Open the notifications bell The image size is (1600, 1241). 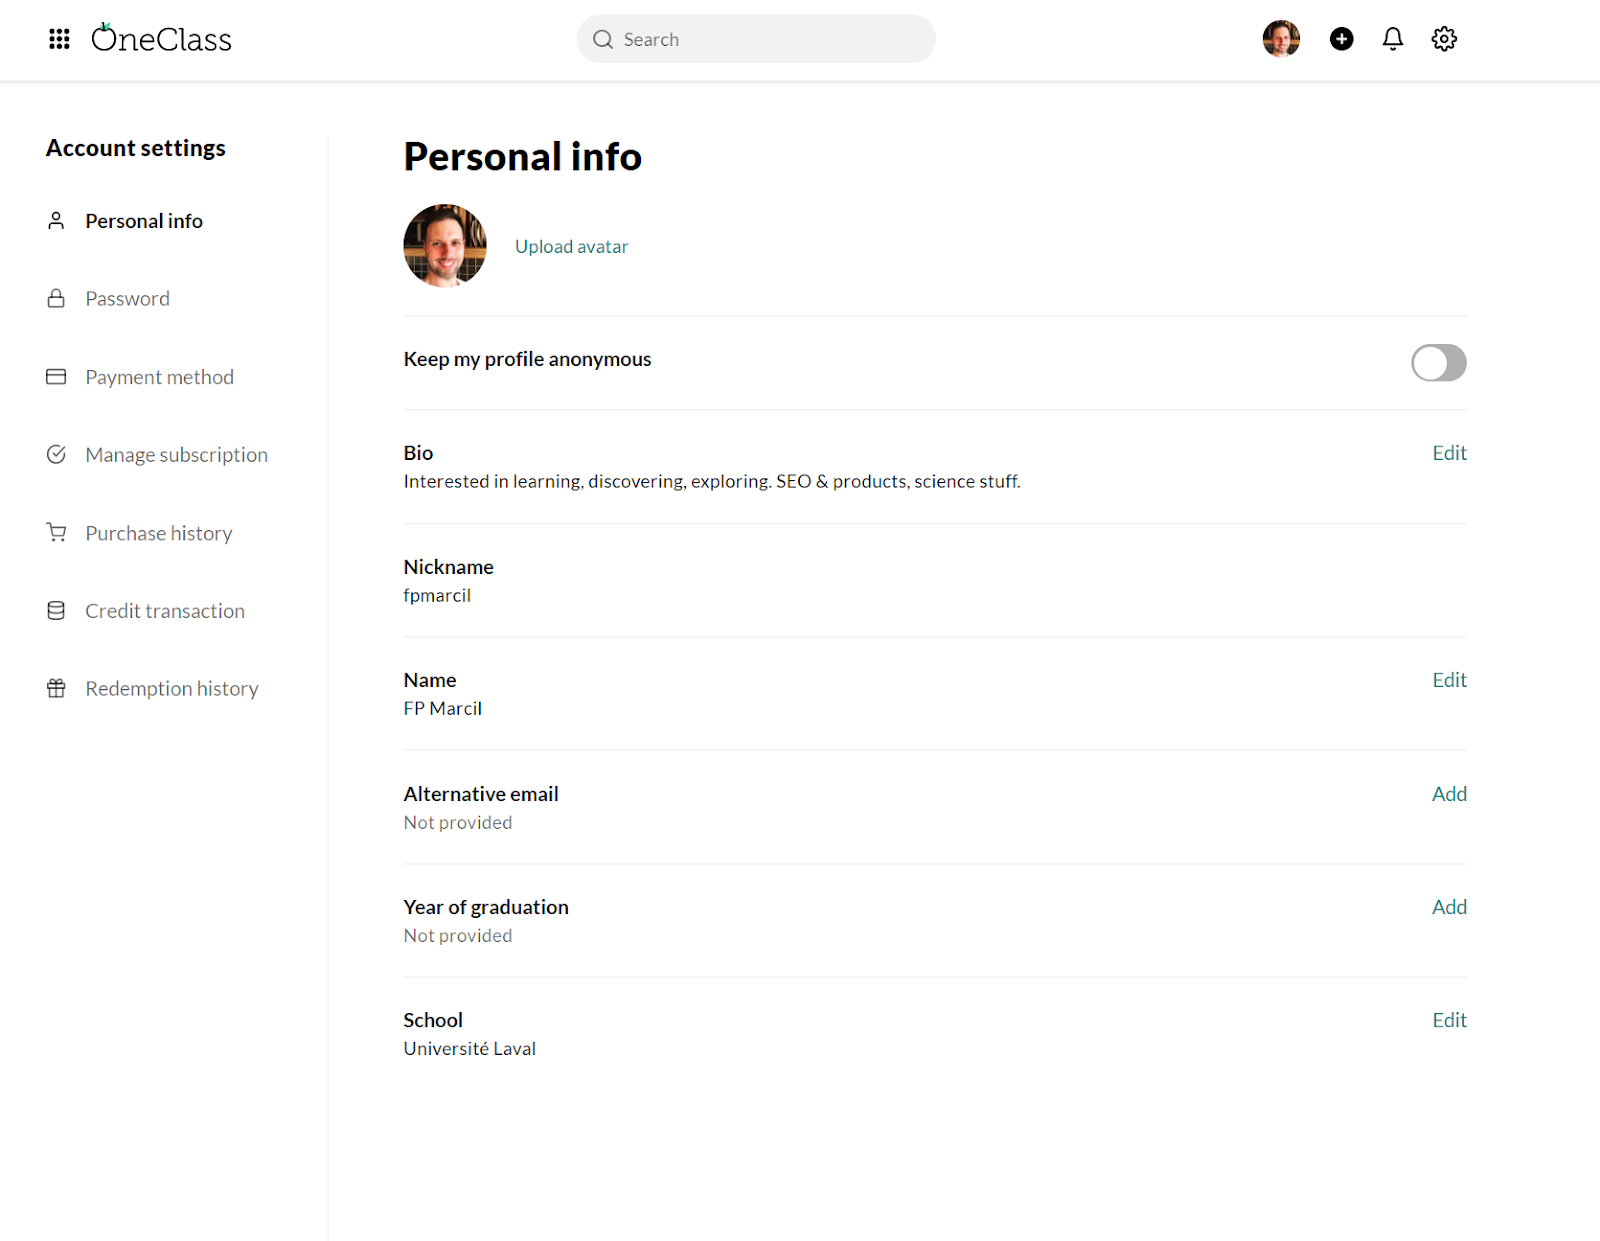(x=1392, y=39)
